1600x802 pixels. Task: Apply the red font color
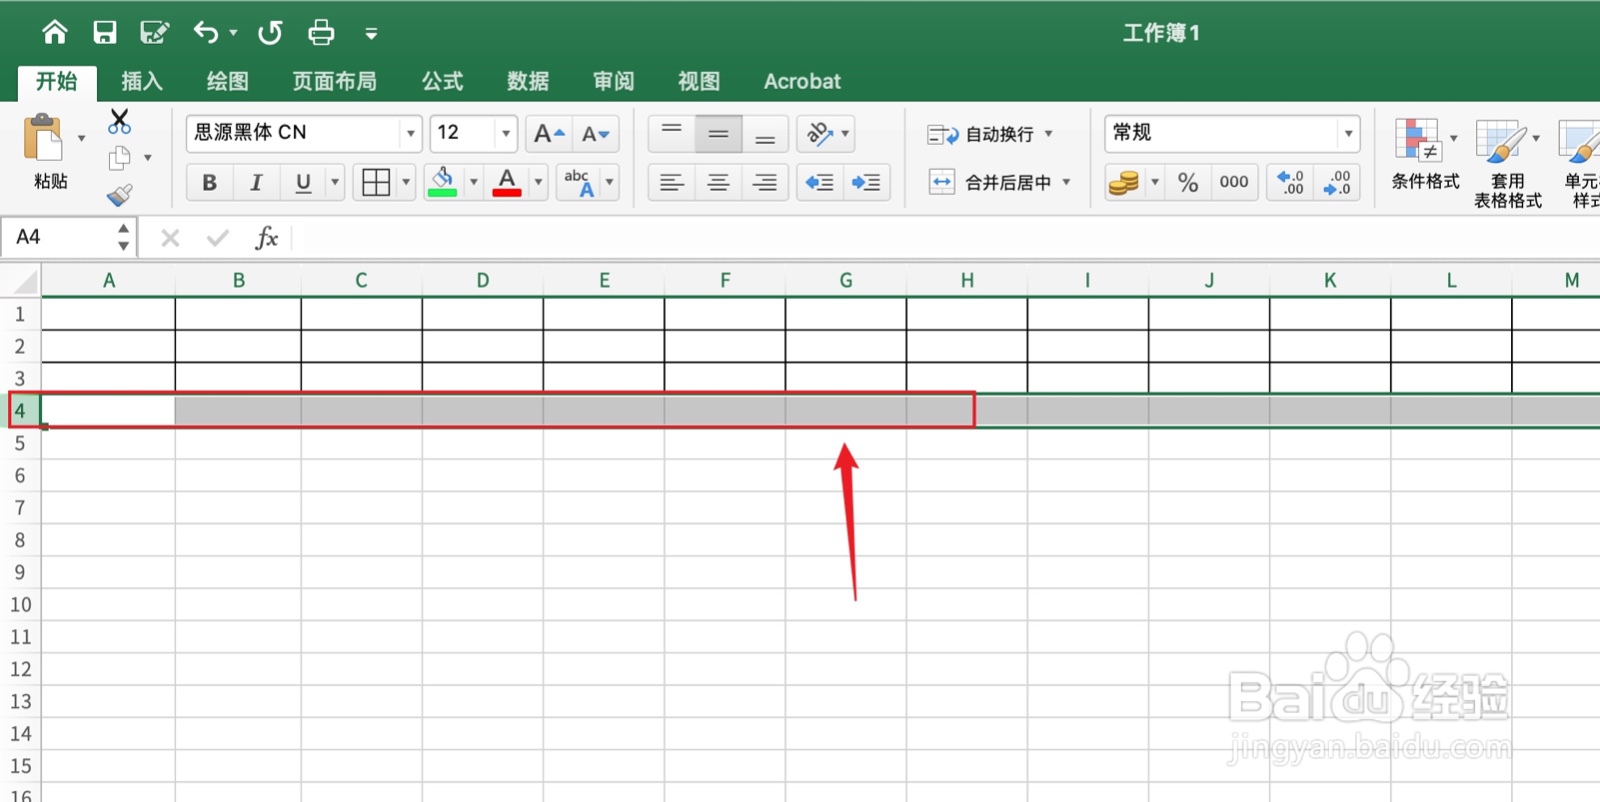[x=507, y=182]
